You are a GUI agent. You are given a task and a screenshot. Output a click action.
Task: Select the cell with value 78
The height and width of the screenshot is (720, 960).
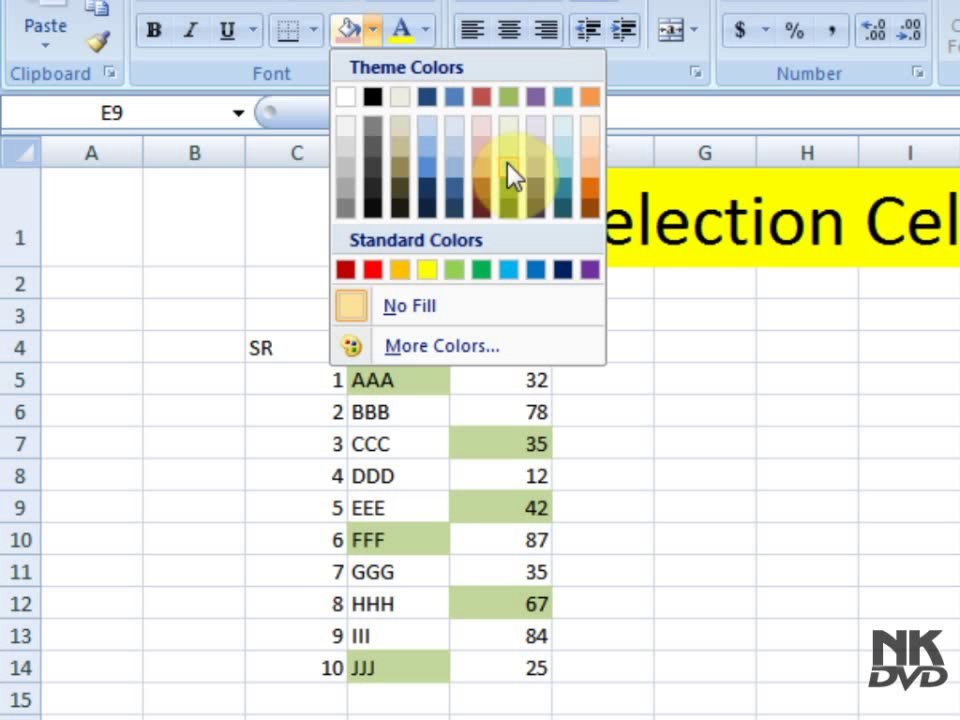(501, 412)
